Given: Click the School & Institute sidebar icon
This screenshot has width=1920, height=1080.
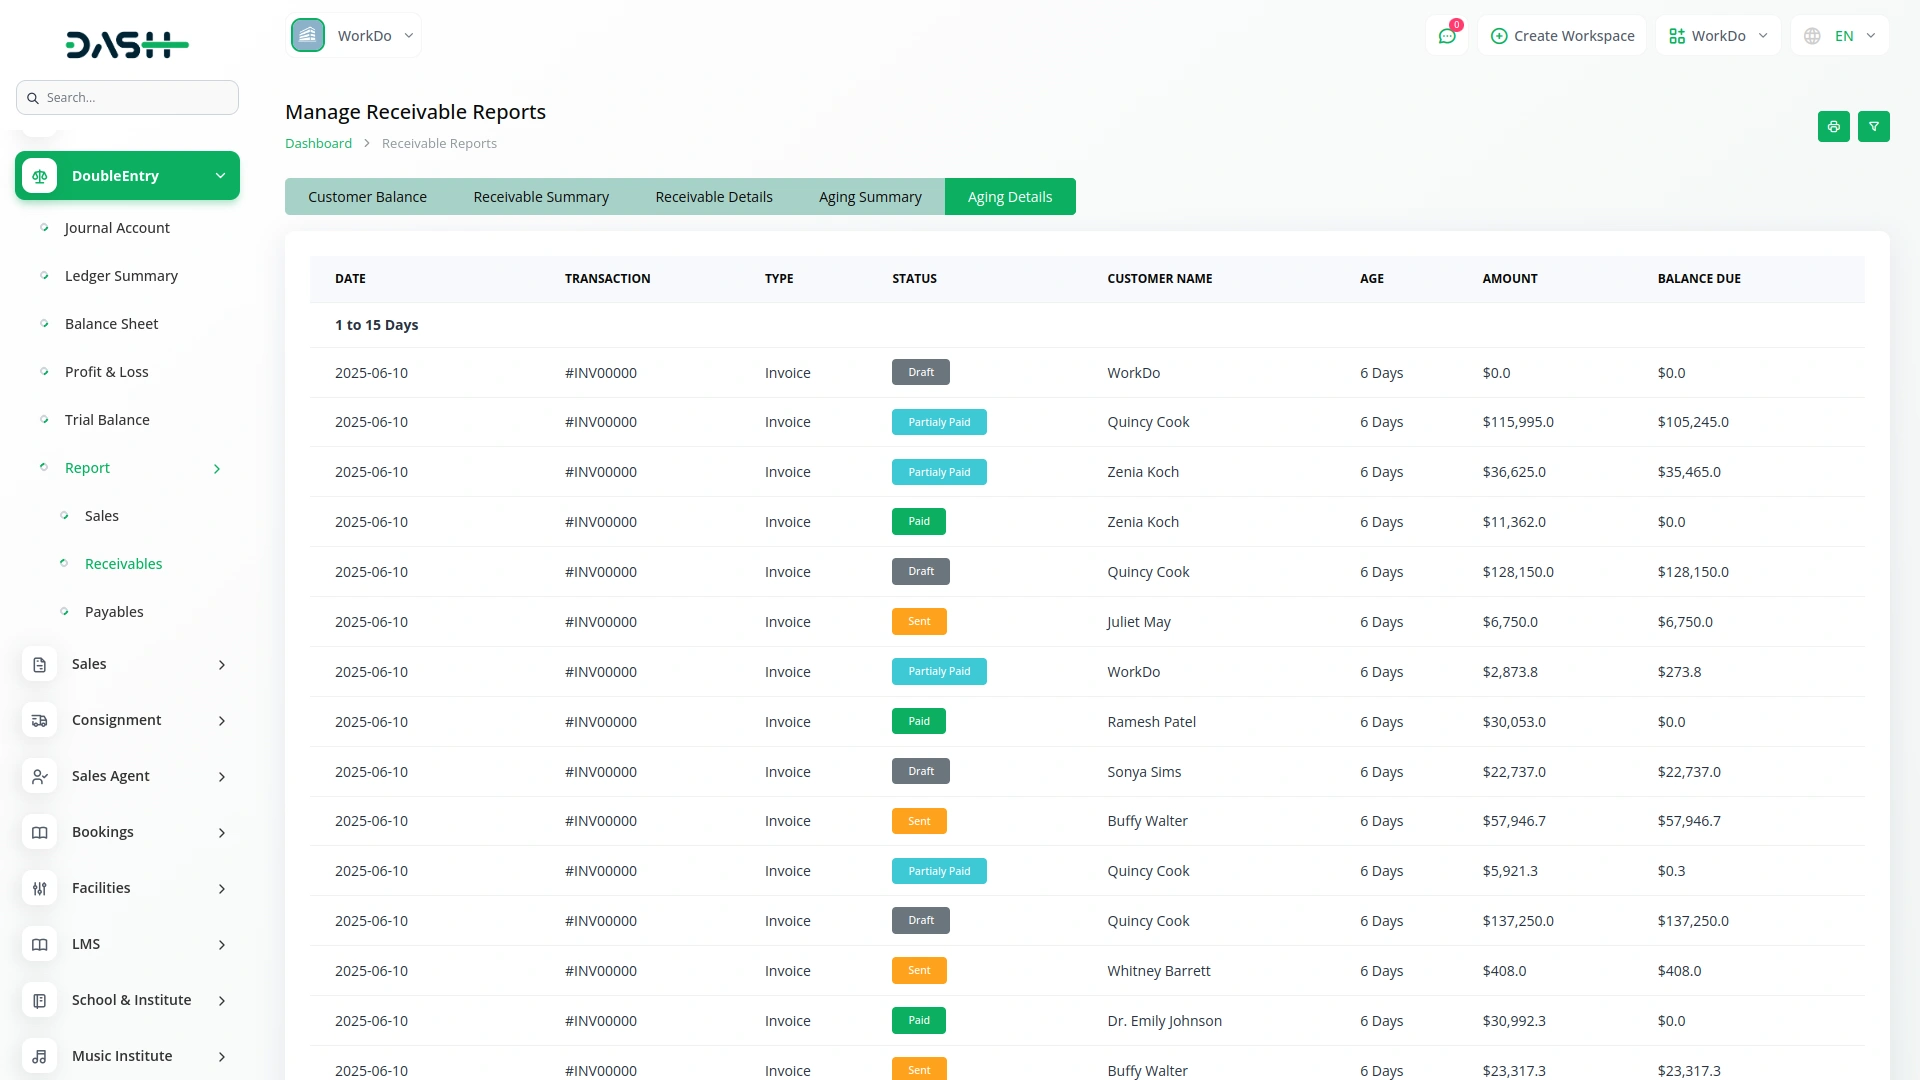Looking at the screenshot, I should (39, 1000).
